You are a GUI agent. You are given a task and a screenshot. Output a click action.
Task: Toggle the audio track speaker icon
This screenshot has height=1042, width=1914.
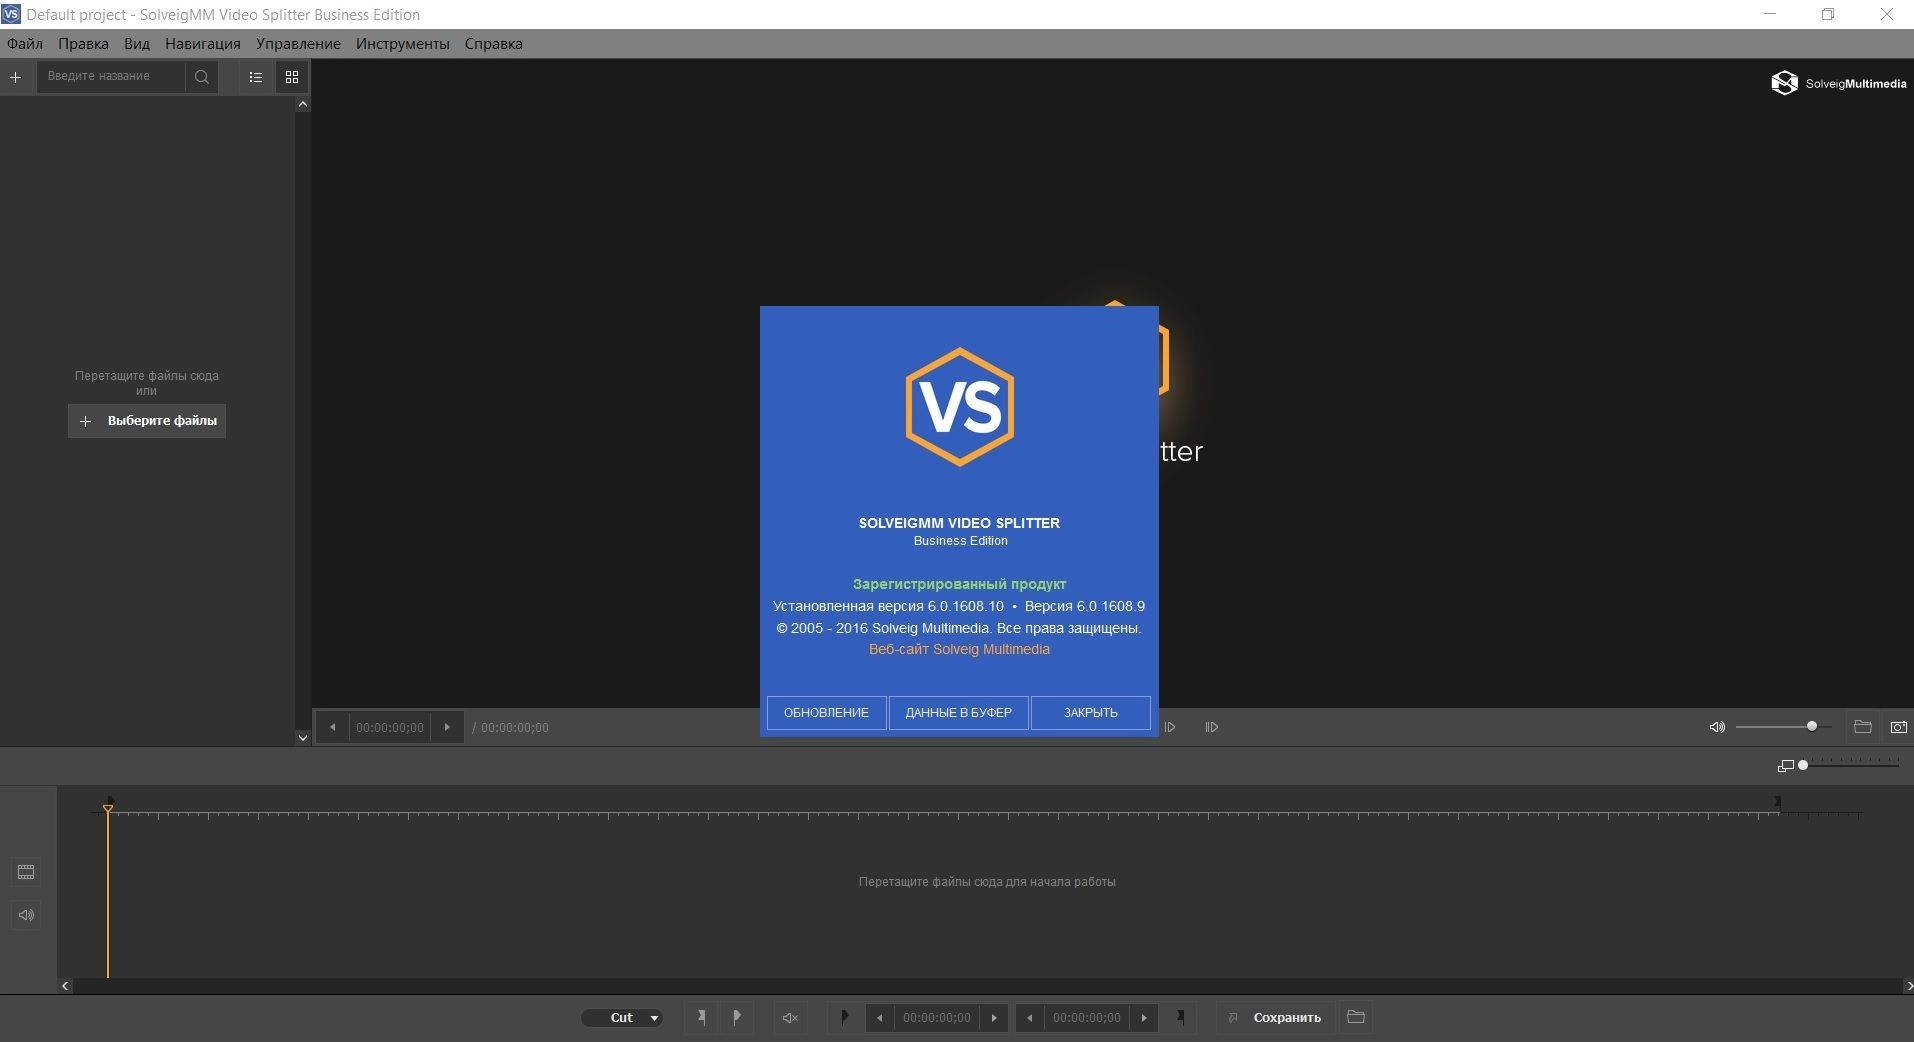click(26, 915)
